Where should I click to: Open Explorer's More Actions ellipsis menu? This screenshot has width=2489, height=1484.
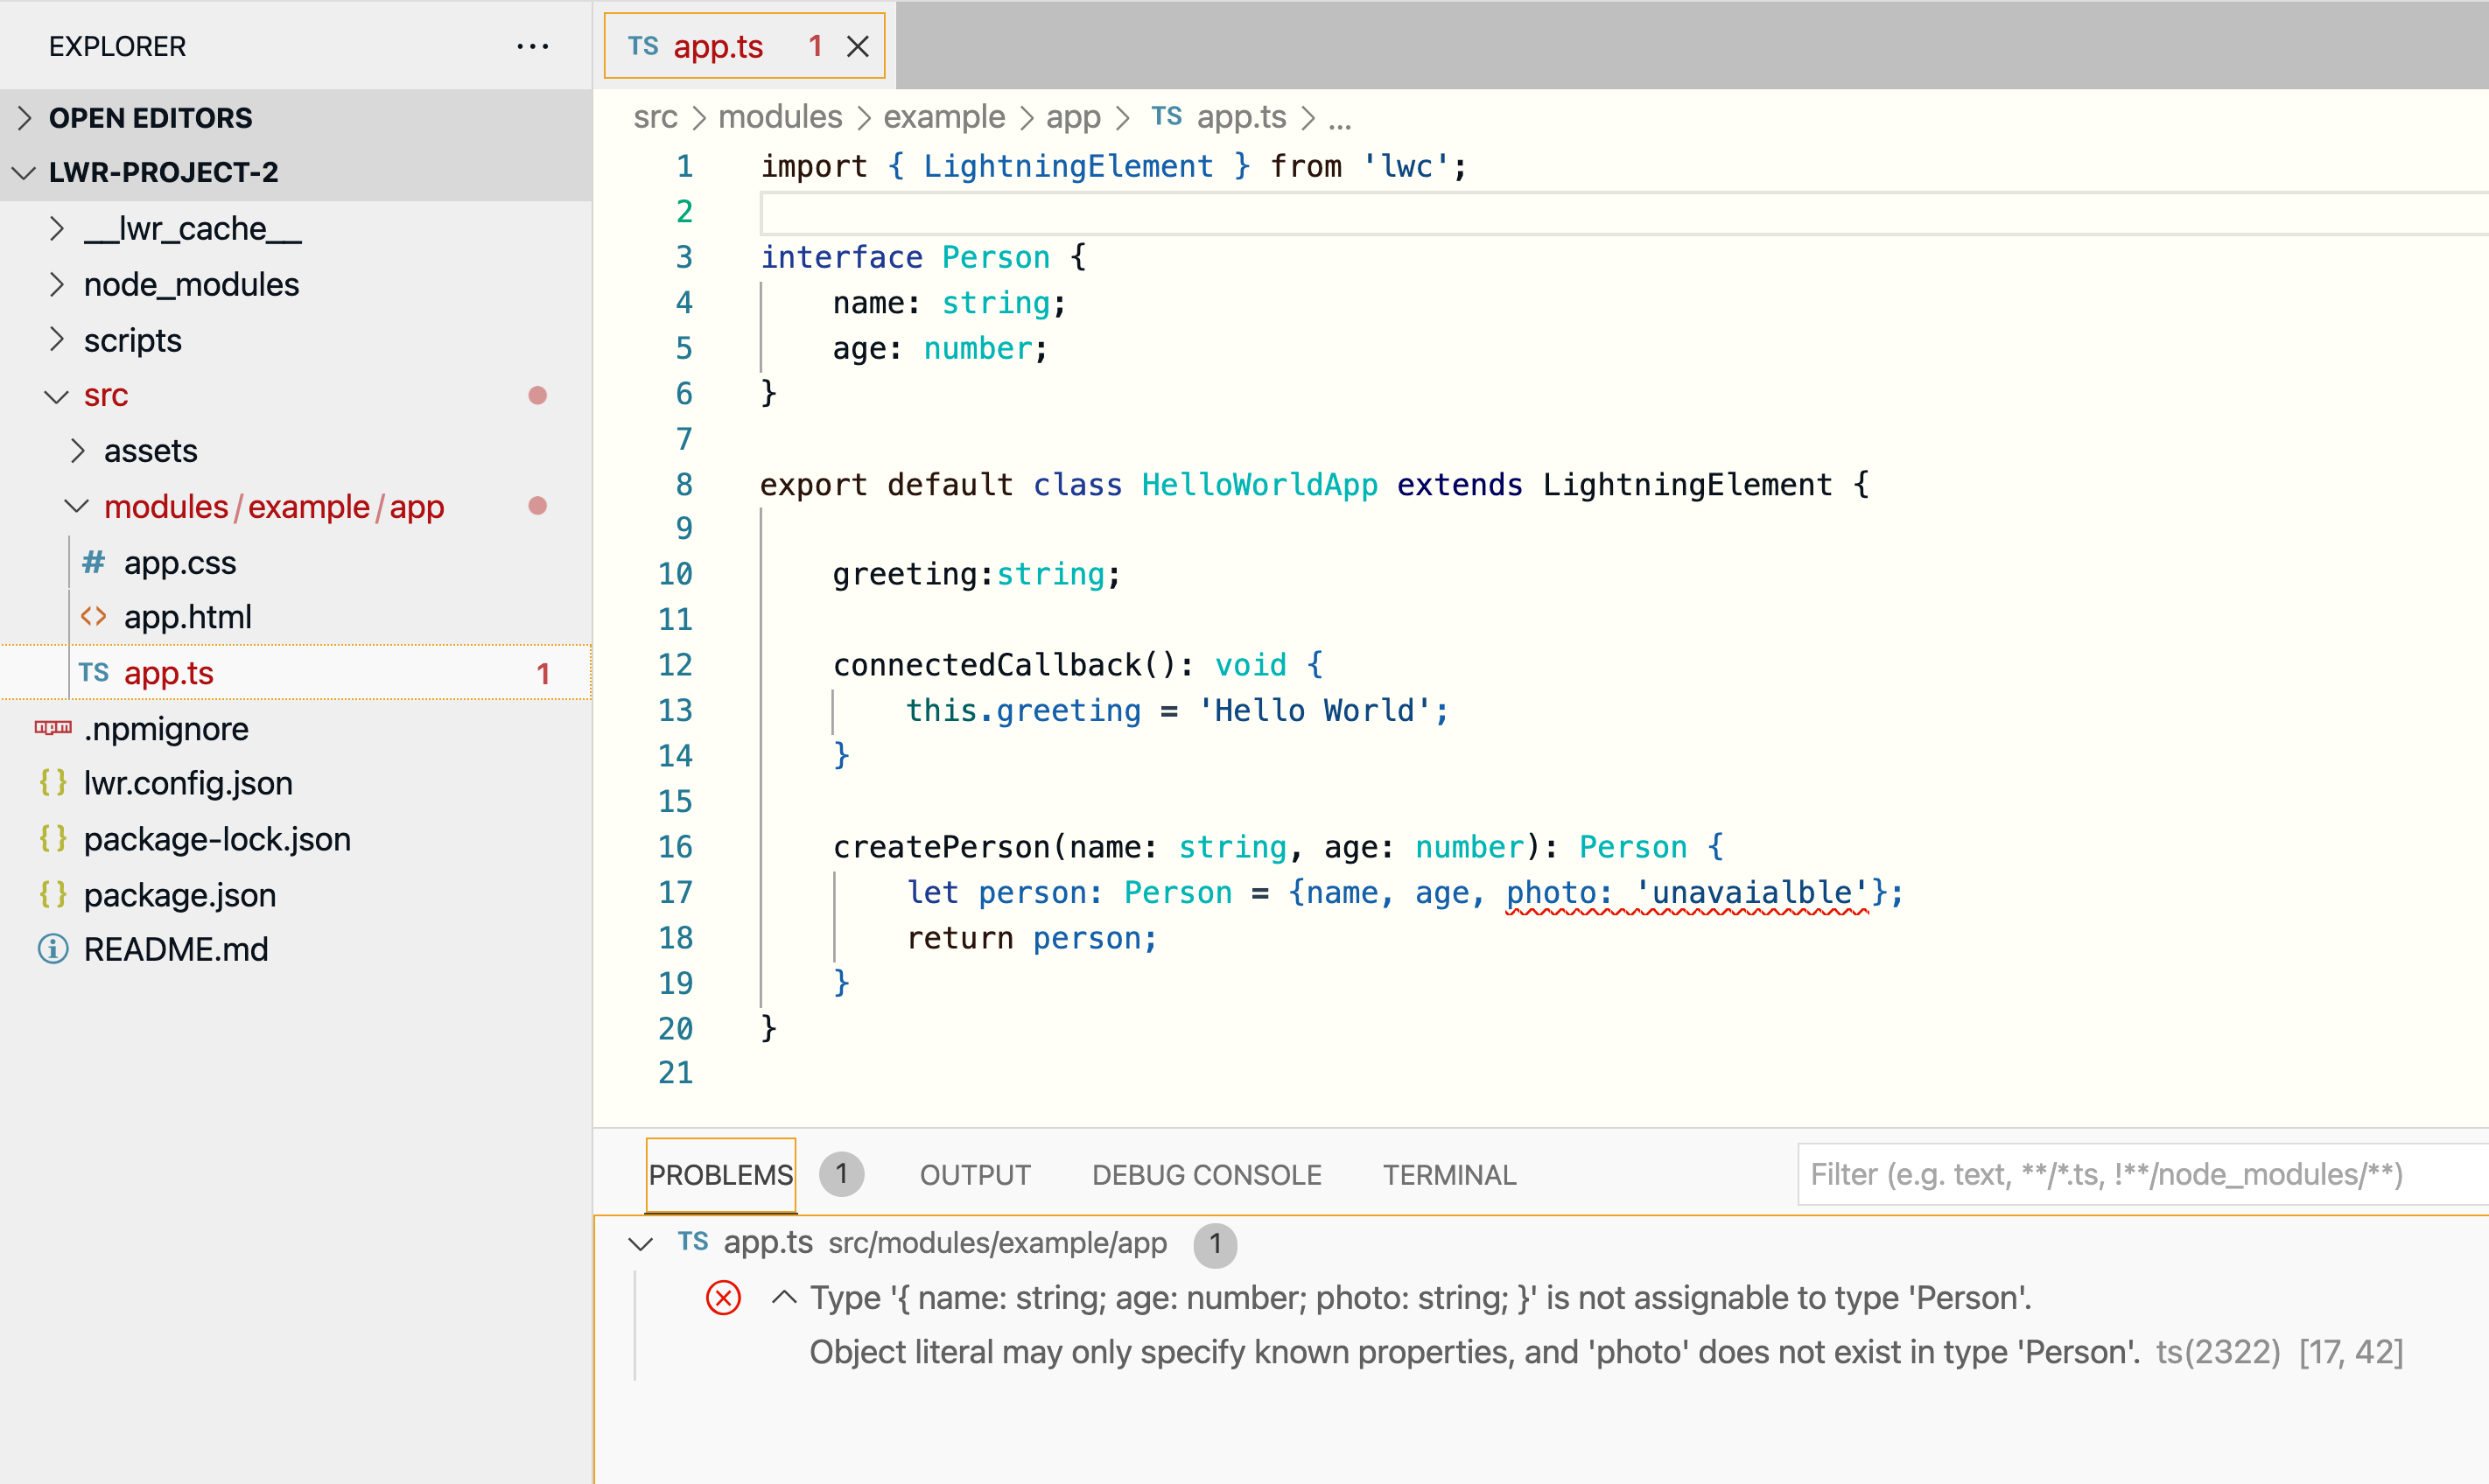pyautogui.click(x=533, y=46)
